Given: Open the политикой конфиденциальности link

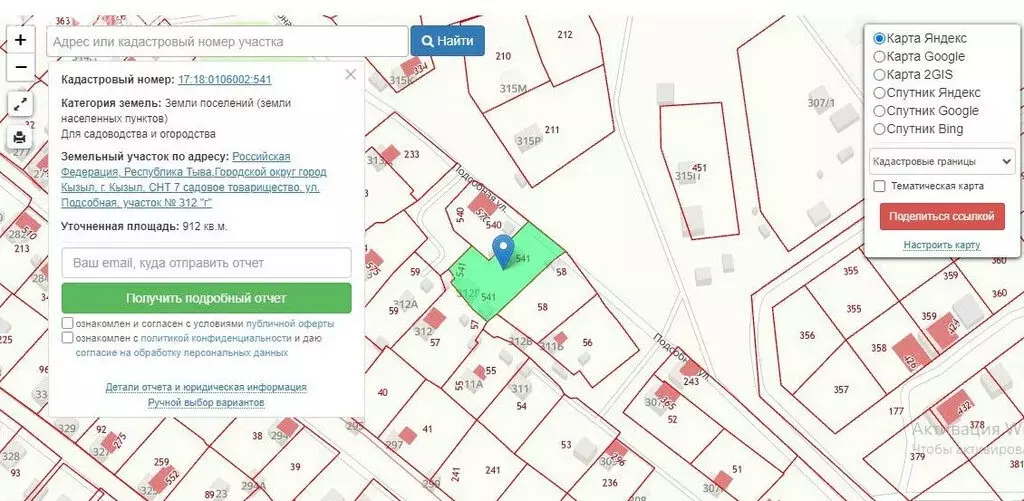Looking at the screenshot, I should [x=216, y=338].
